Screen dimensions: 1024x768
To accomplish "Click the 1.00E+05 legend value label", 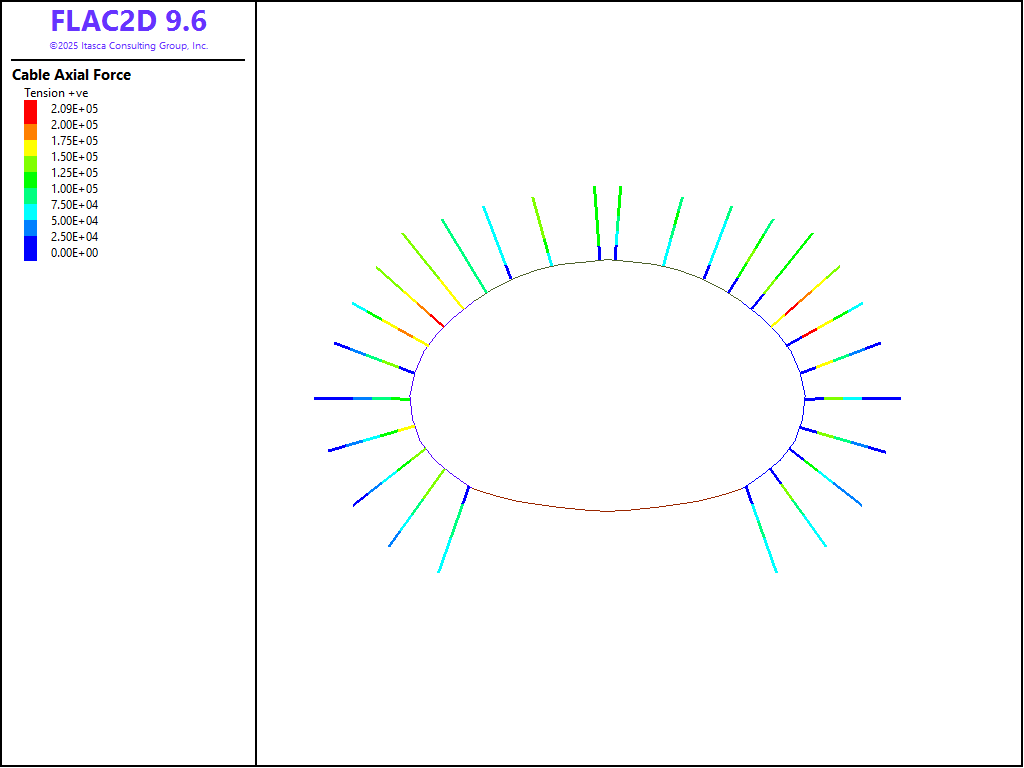I will (x=74, y=189).
